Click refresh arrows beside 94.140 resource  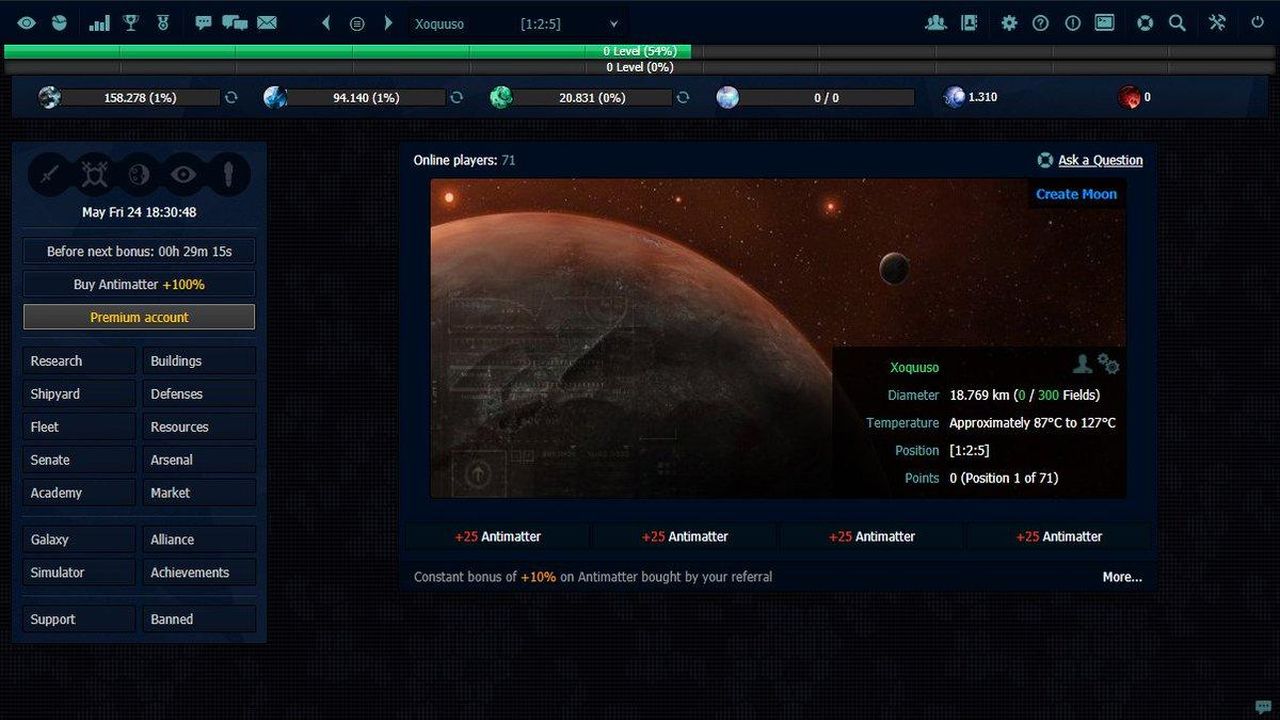(457, 97)
